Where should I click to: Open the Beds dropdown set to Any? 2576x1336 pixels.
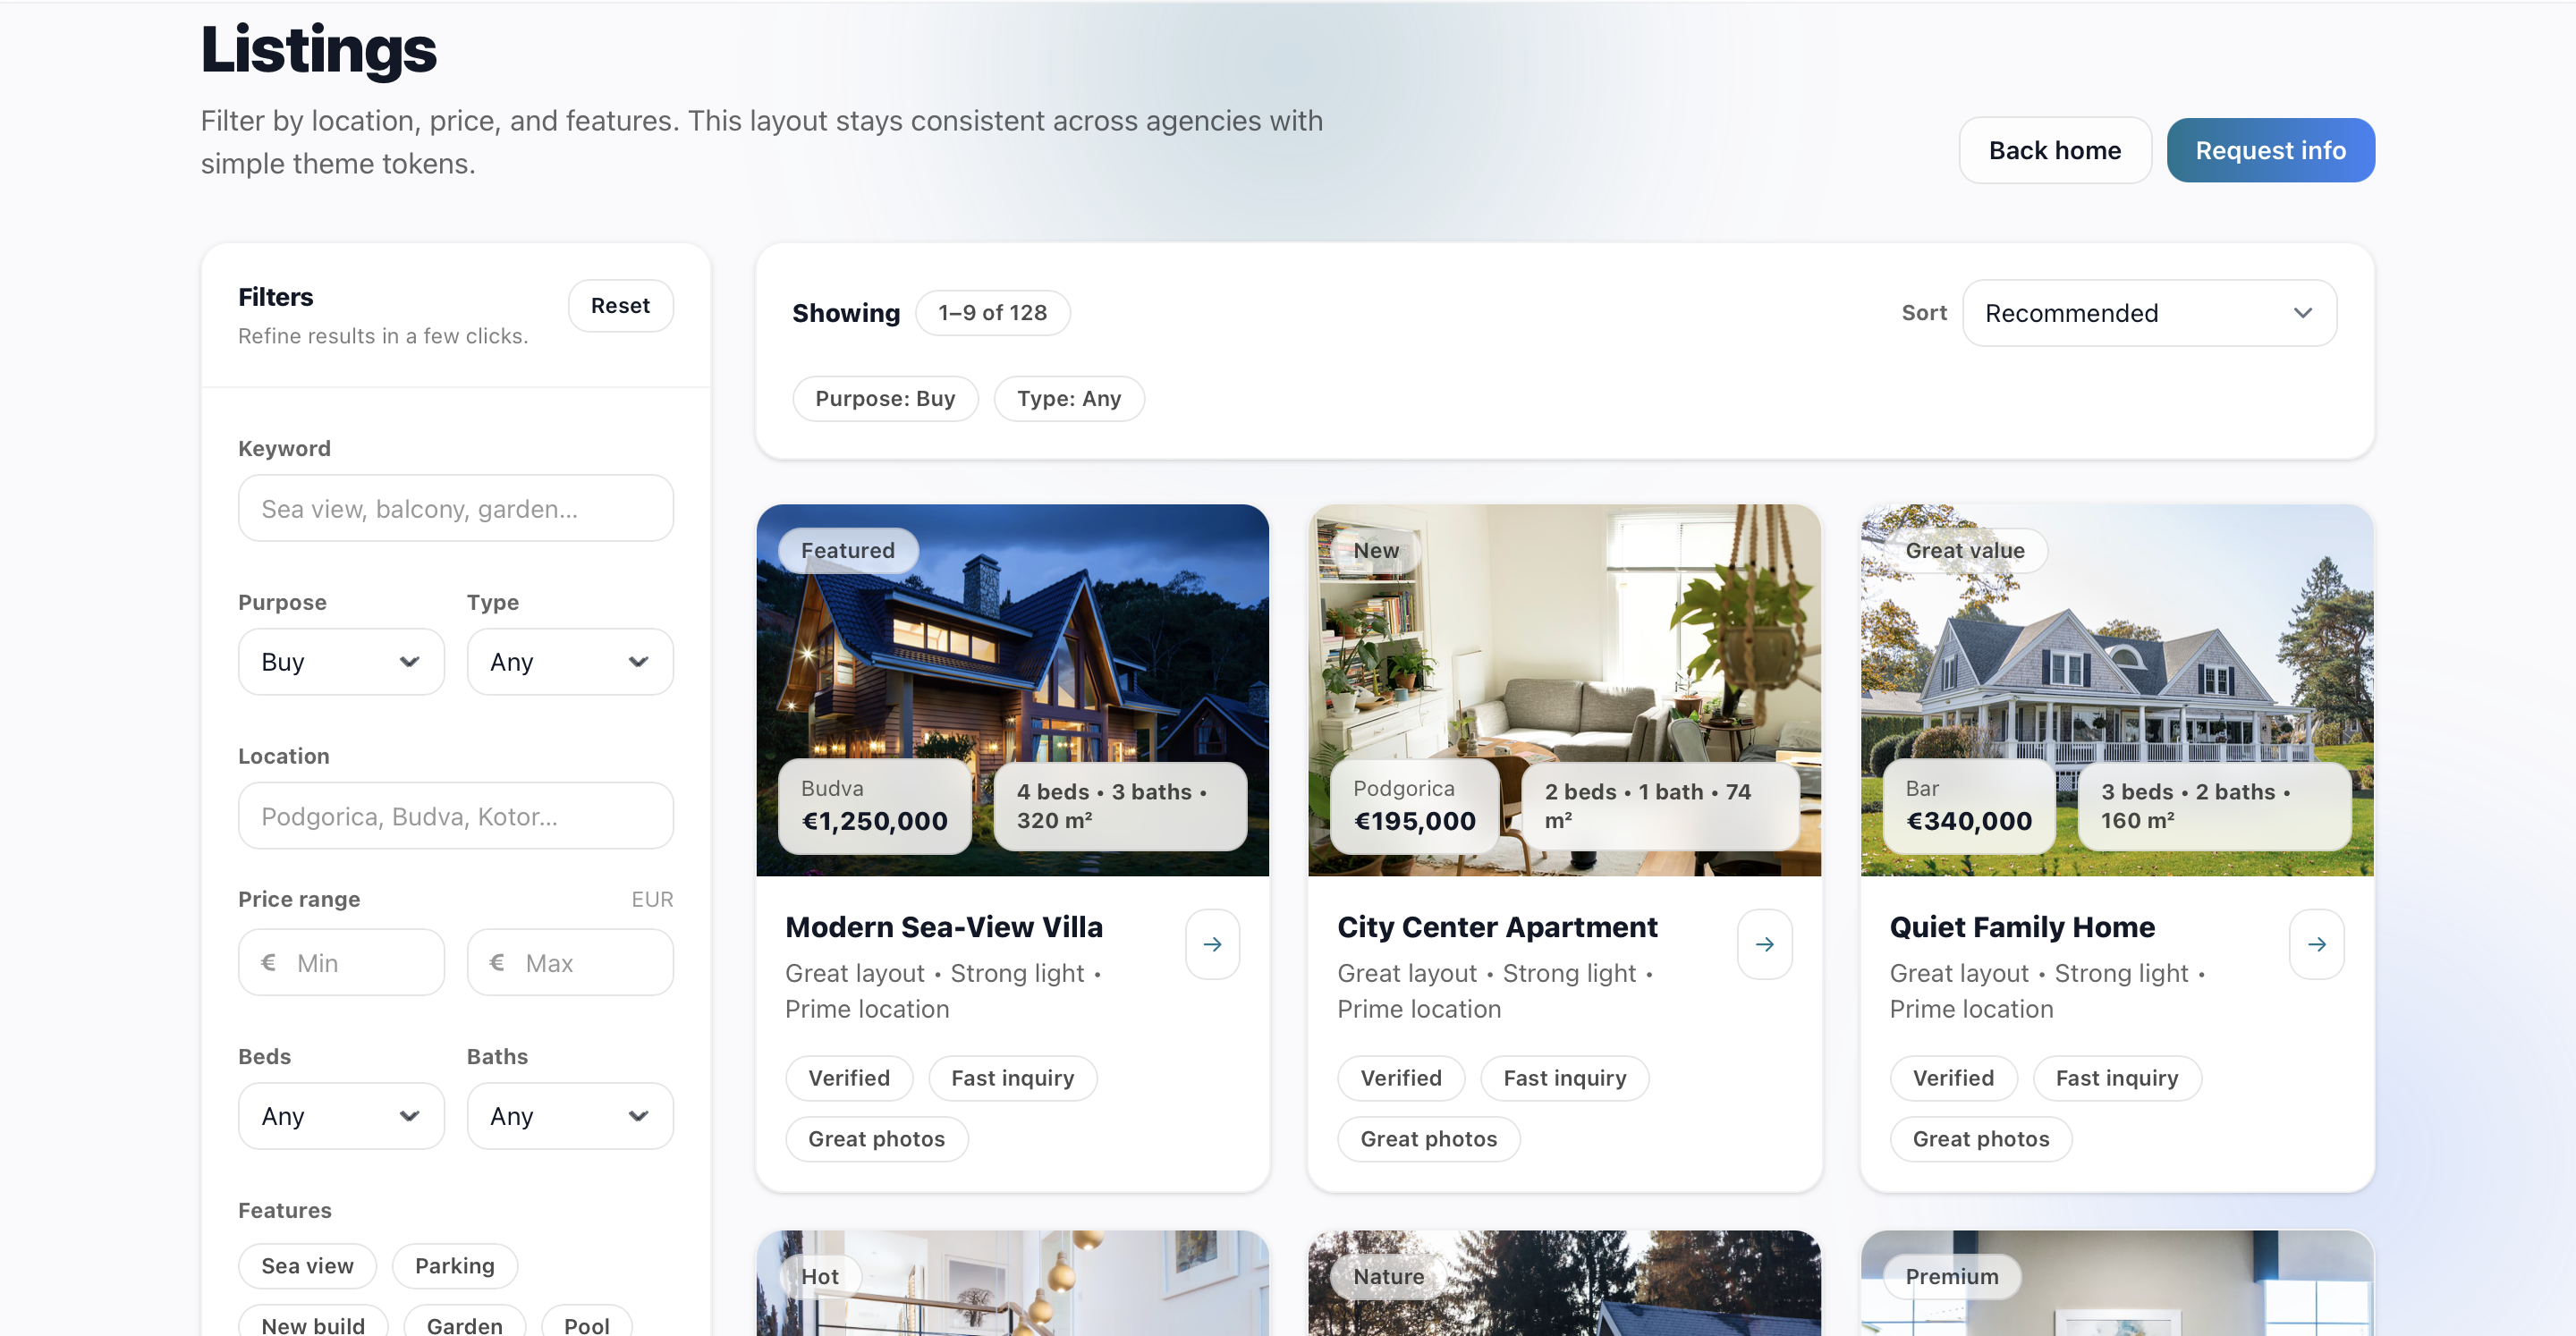tap(340, 1116)
